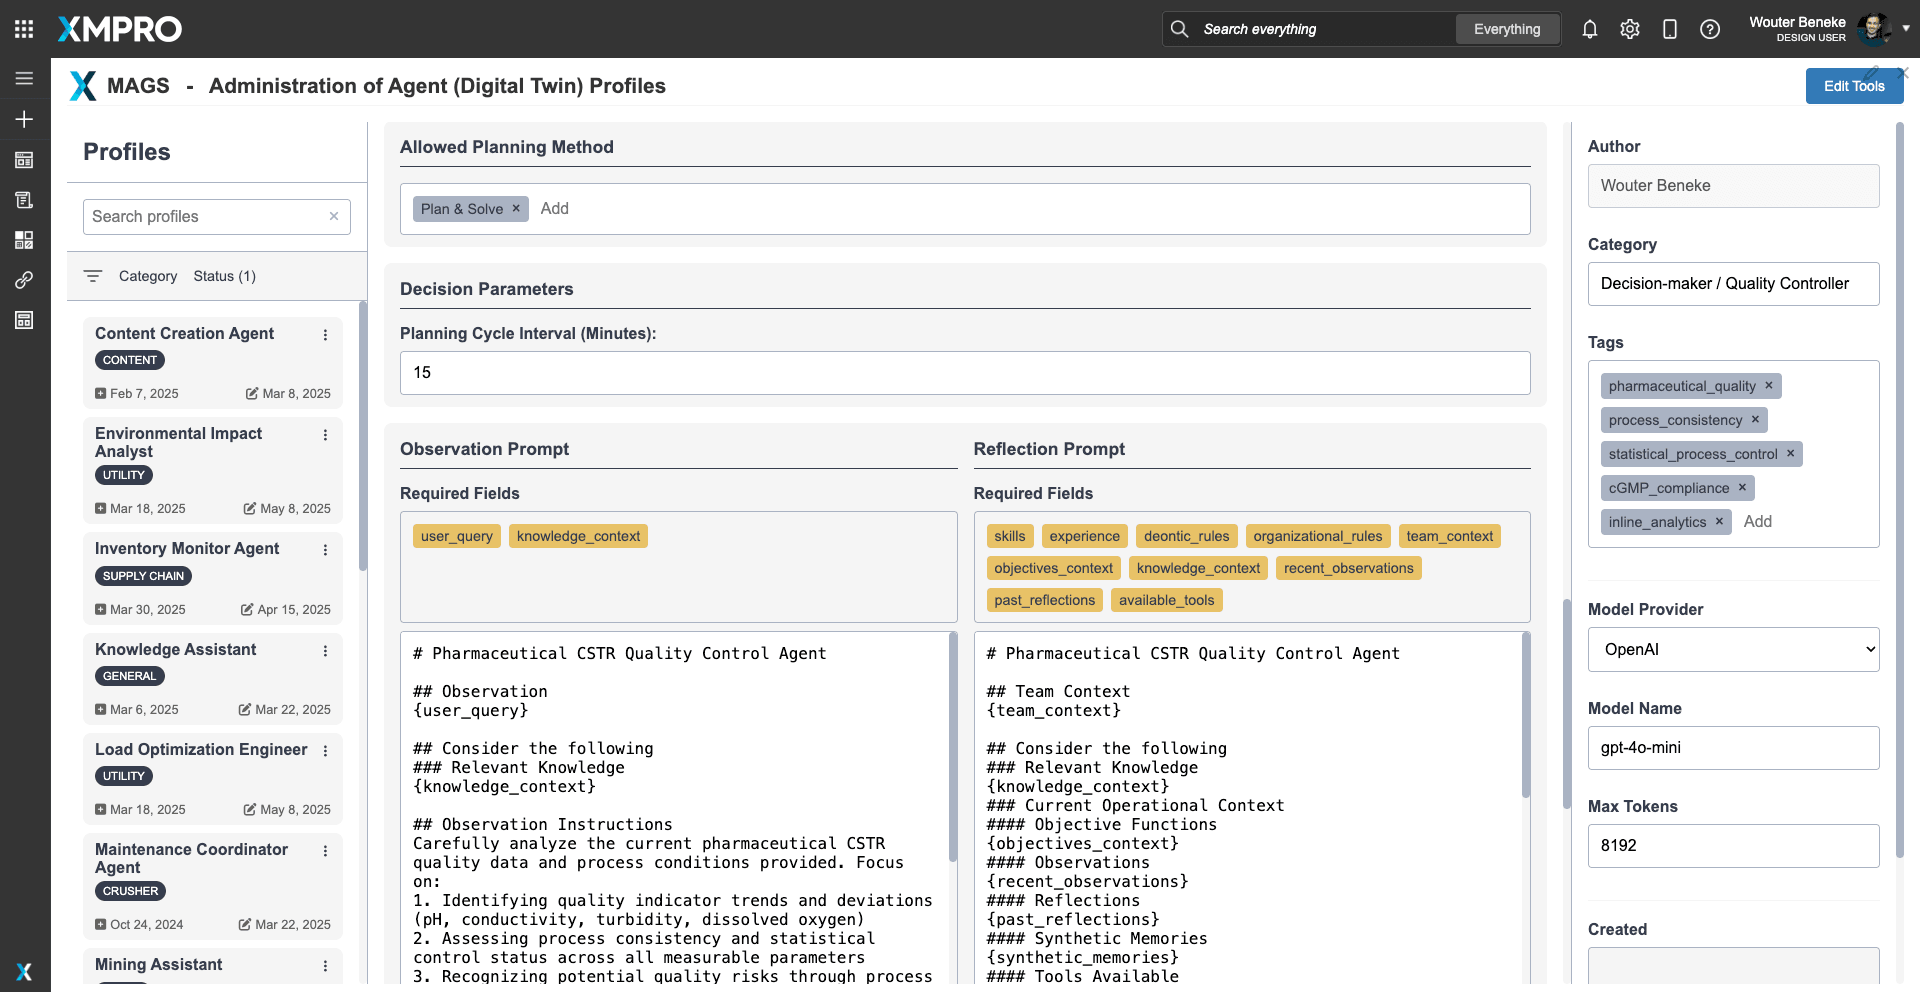Image resolution: width=1920 pixels, height=992 pixels.
Task: Expand the user account dropdown arrow
Action: point(1906,29)
